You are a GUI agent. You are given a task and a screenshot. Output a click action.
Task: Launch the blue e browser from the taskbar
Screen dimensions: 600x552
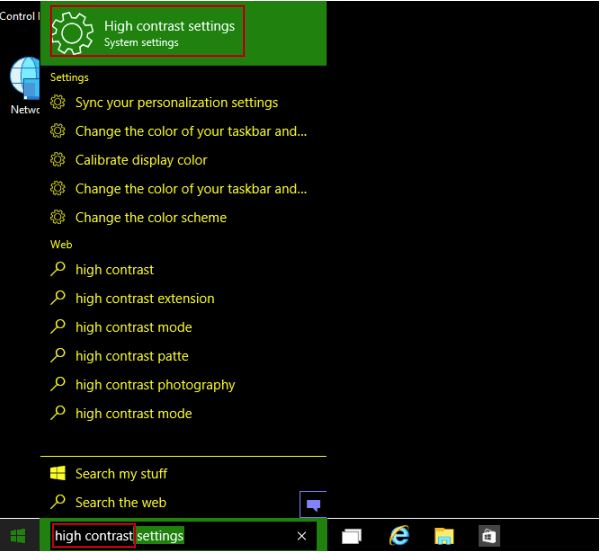point(399,537)
